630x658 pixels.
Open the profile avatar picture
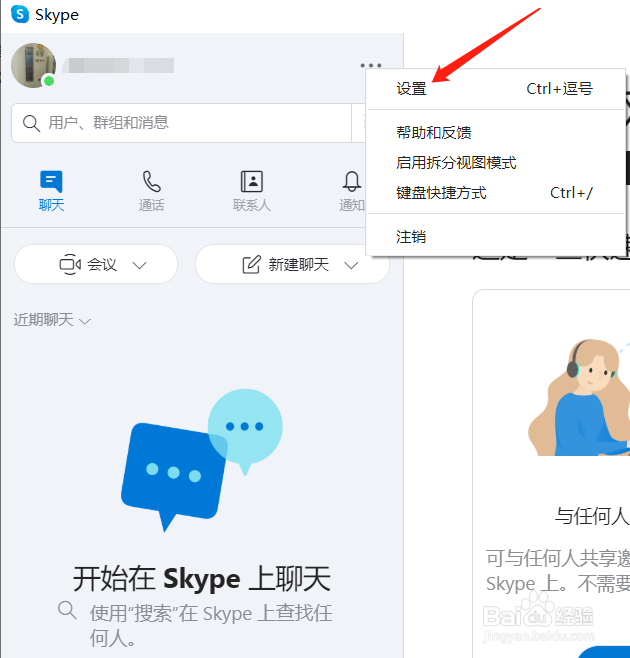pos(34,65)
